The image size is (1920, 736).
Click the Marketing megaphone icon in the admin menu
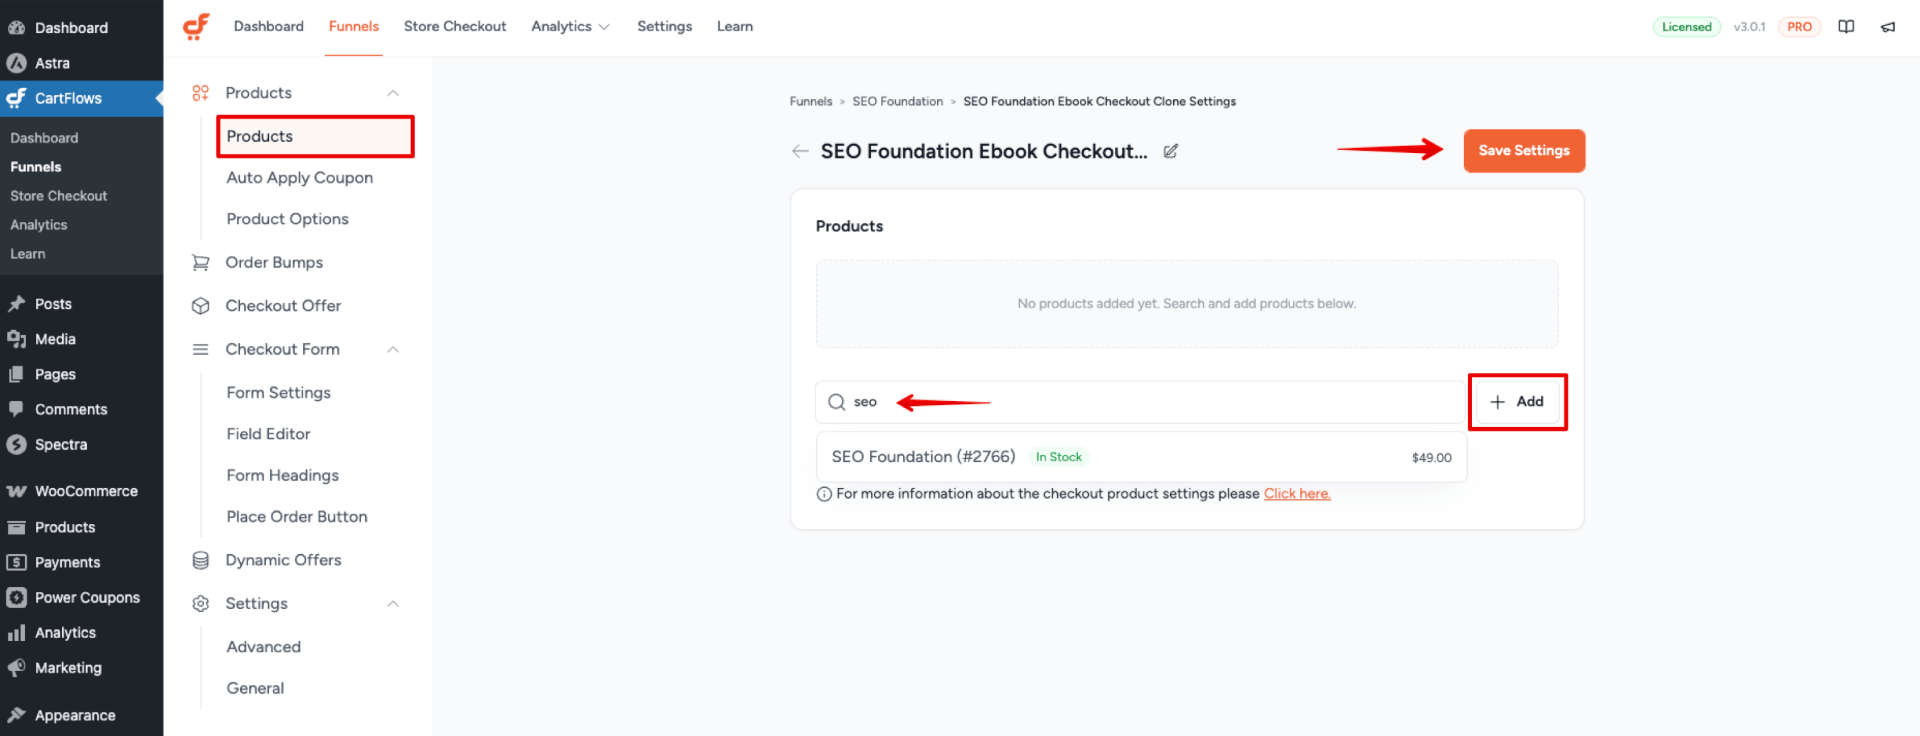point(17,668)
